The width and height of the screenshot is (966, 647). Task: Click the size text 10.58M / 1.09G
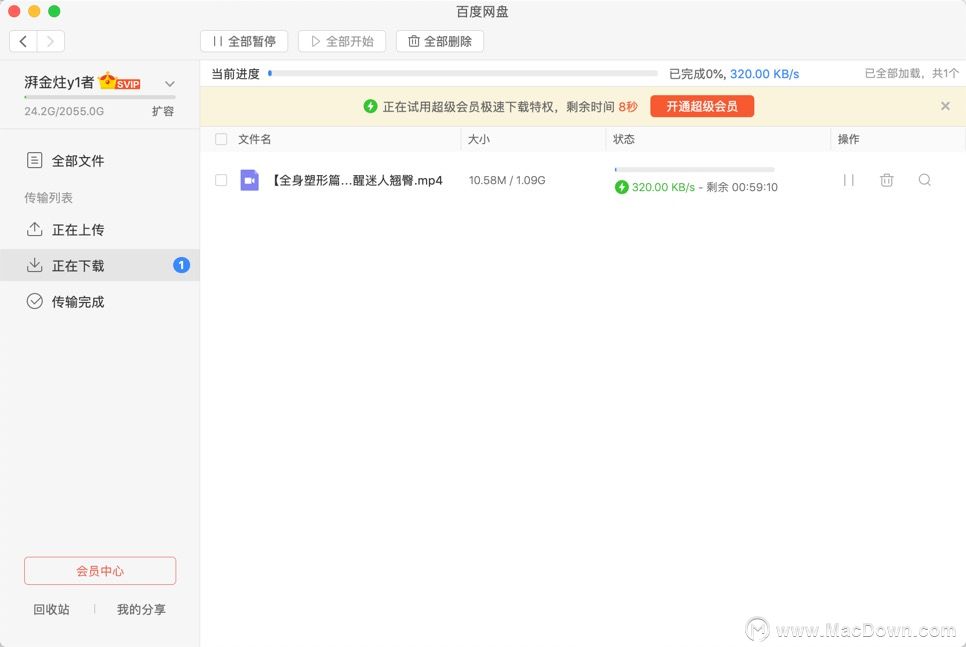click(507, 180)
